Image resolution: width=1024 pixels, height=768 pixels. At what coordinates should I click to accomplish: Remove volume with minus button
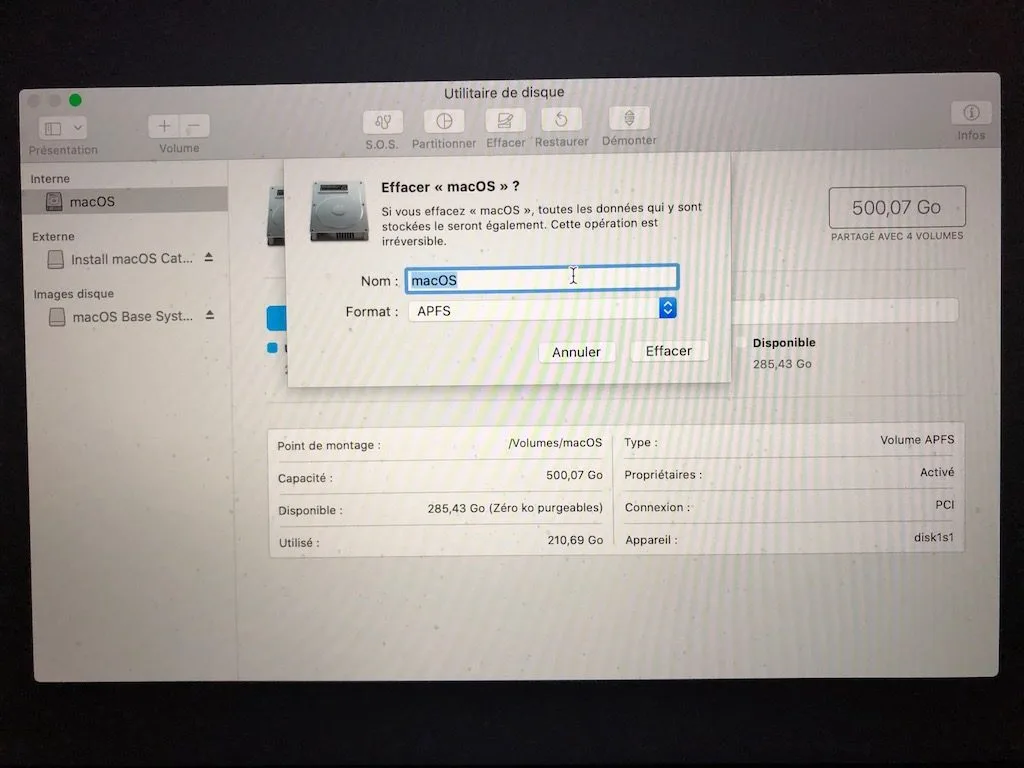click(194, 125)
